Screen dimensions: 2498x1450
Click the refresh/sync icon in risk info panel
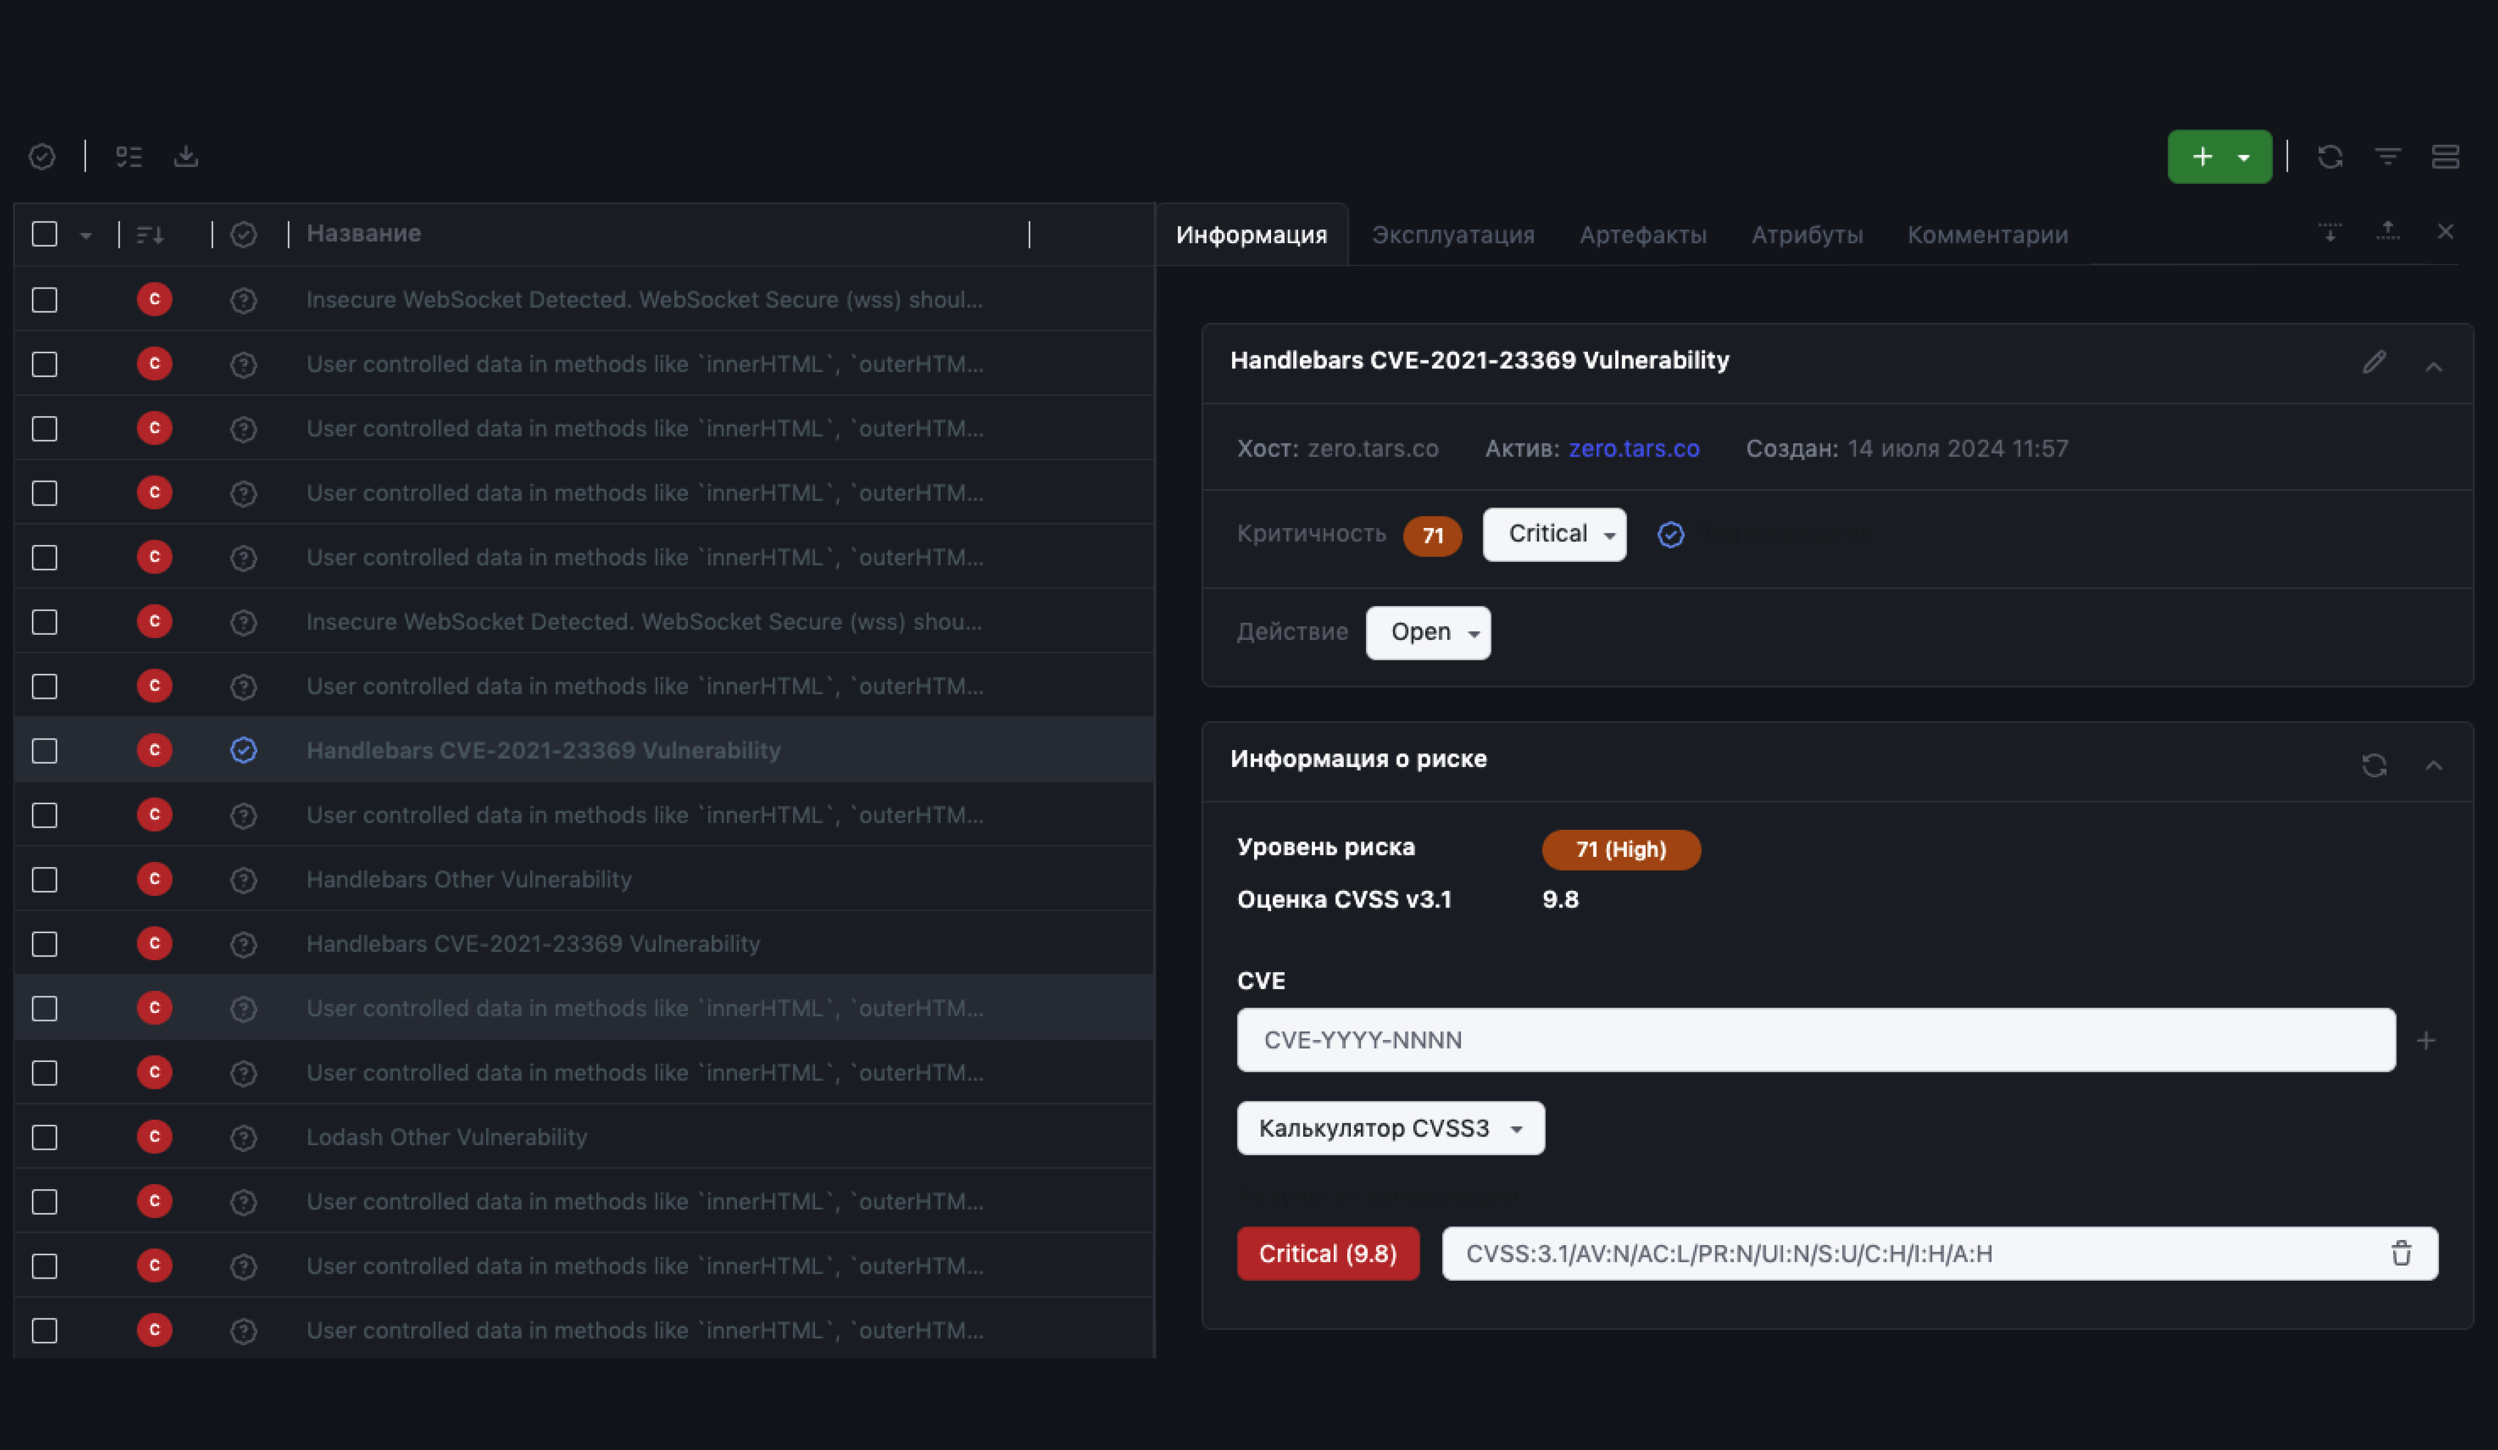[x=2374, y=765]
